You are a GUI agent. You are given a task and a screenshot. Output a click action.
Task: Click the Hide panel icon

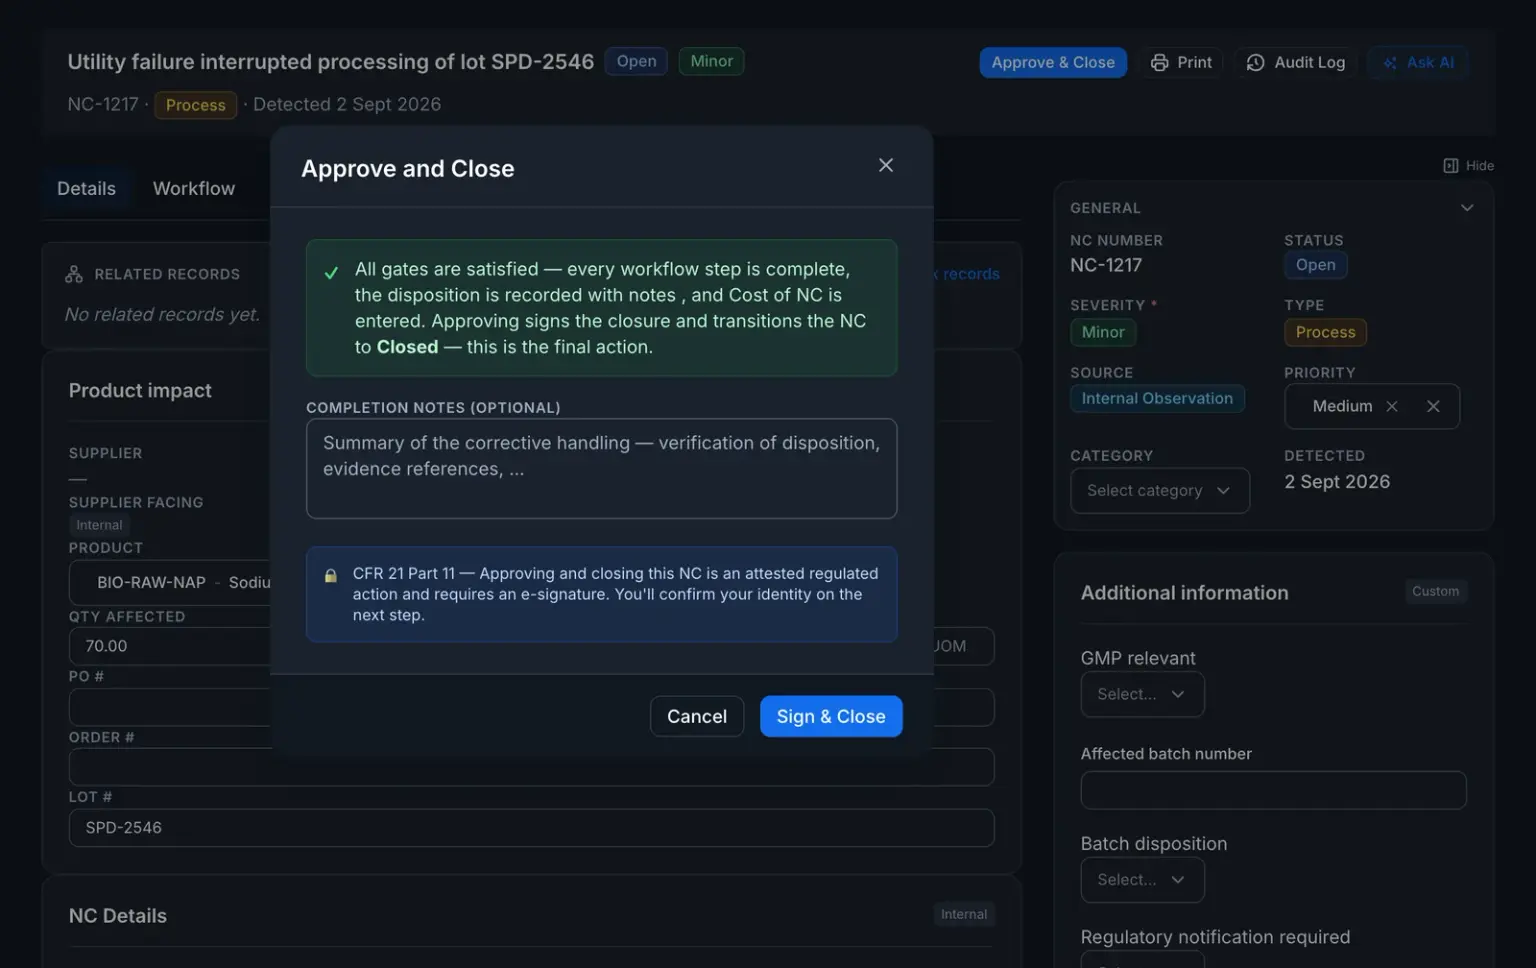(x=1450, y=165)
